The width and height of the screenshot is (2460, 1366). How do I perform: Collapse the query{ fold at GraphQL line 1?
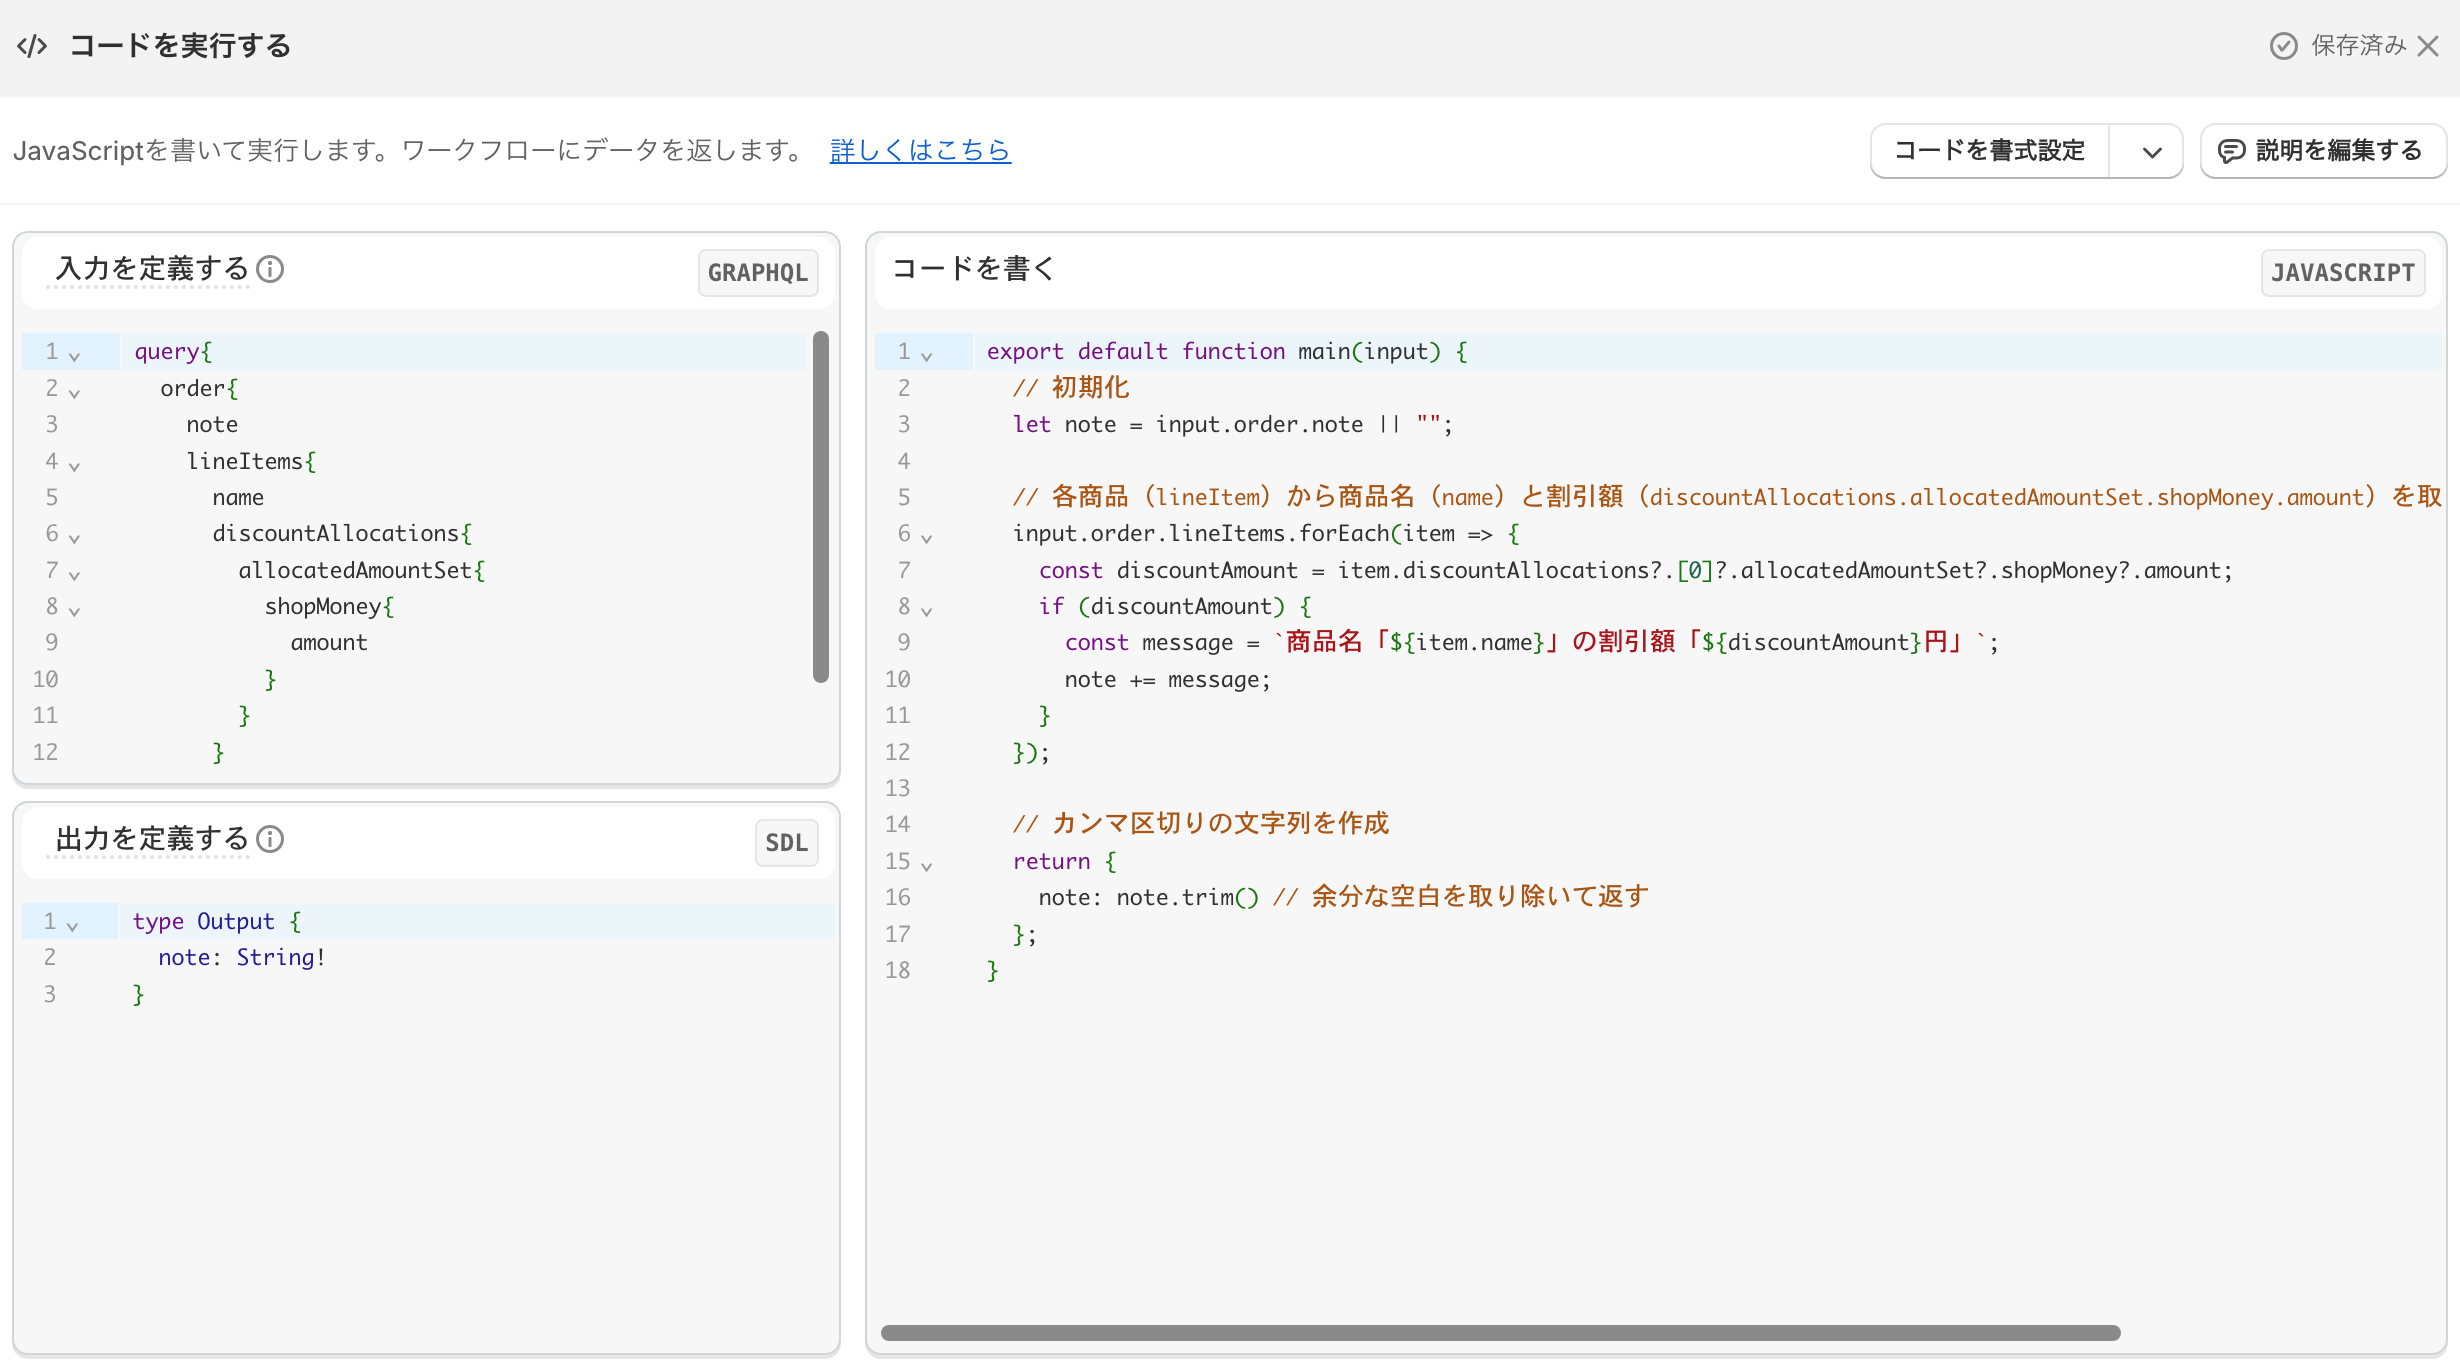point(74,356)
